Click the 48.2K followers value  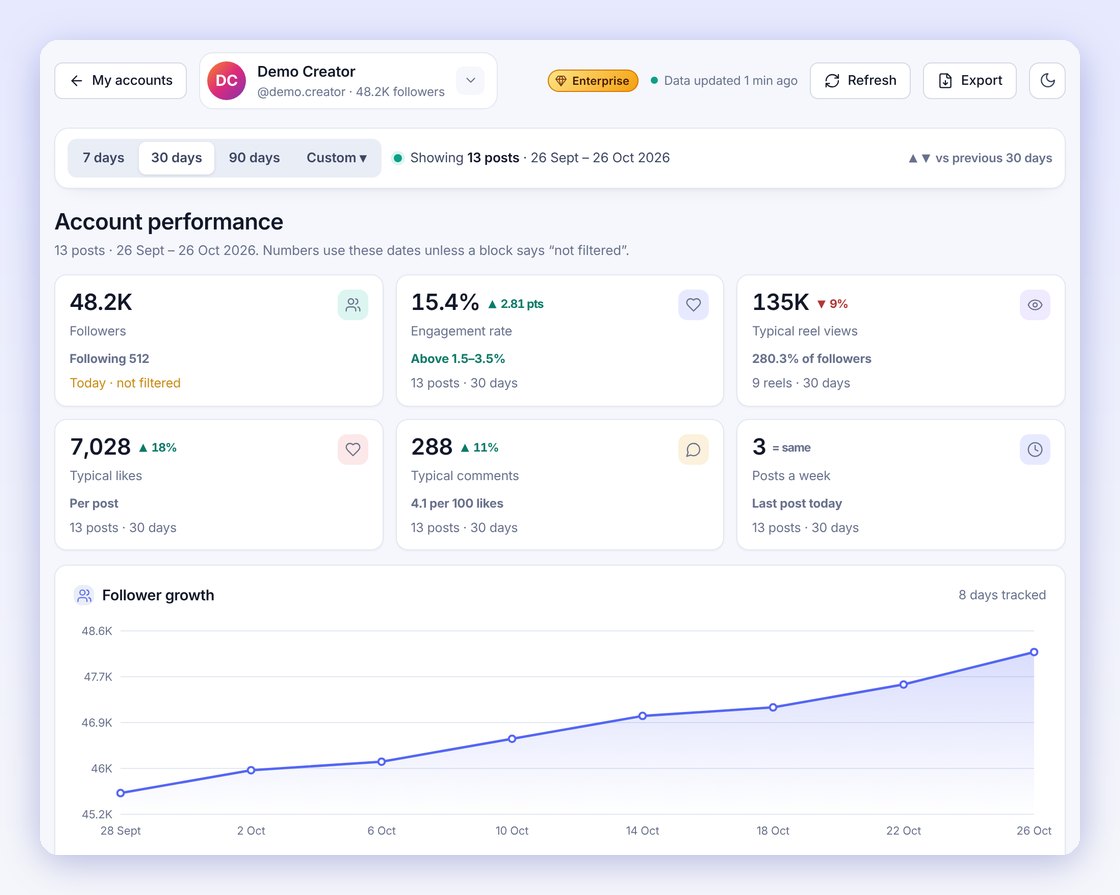[101, 302]
